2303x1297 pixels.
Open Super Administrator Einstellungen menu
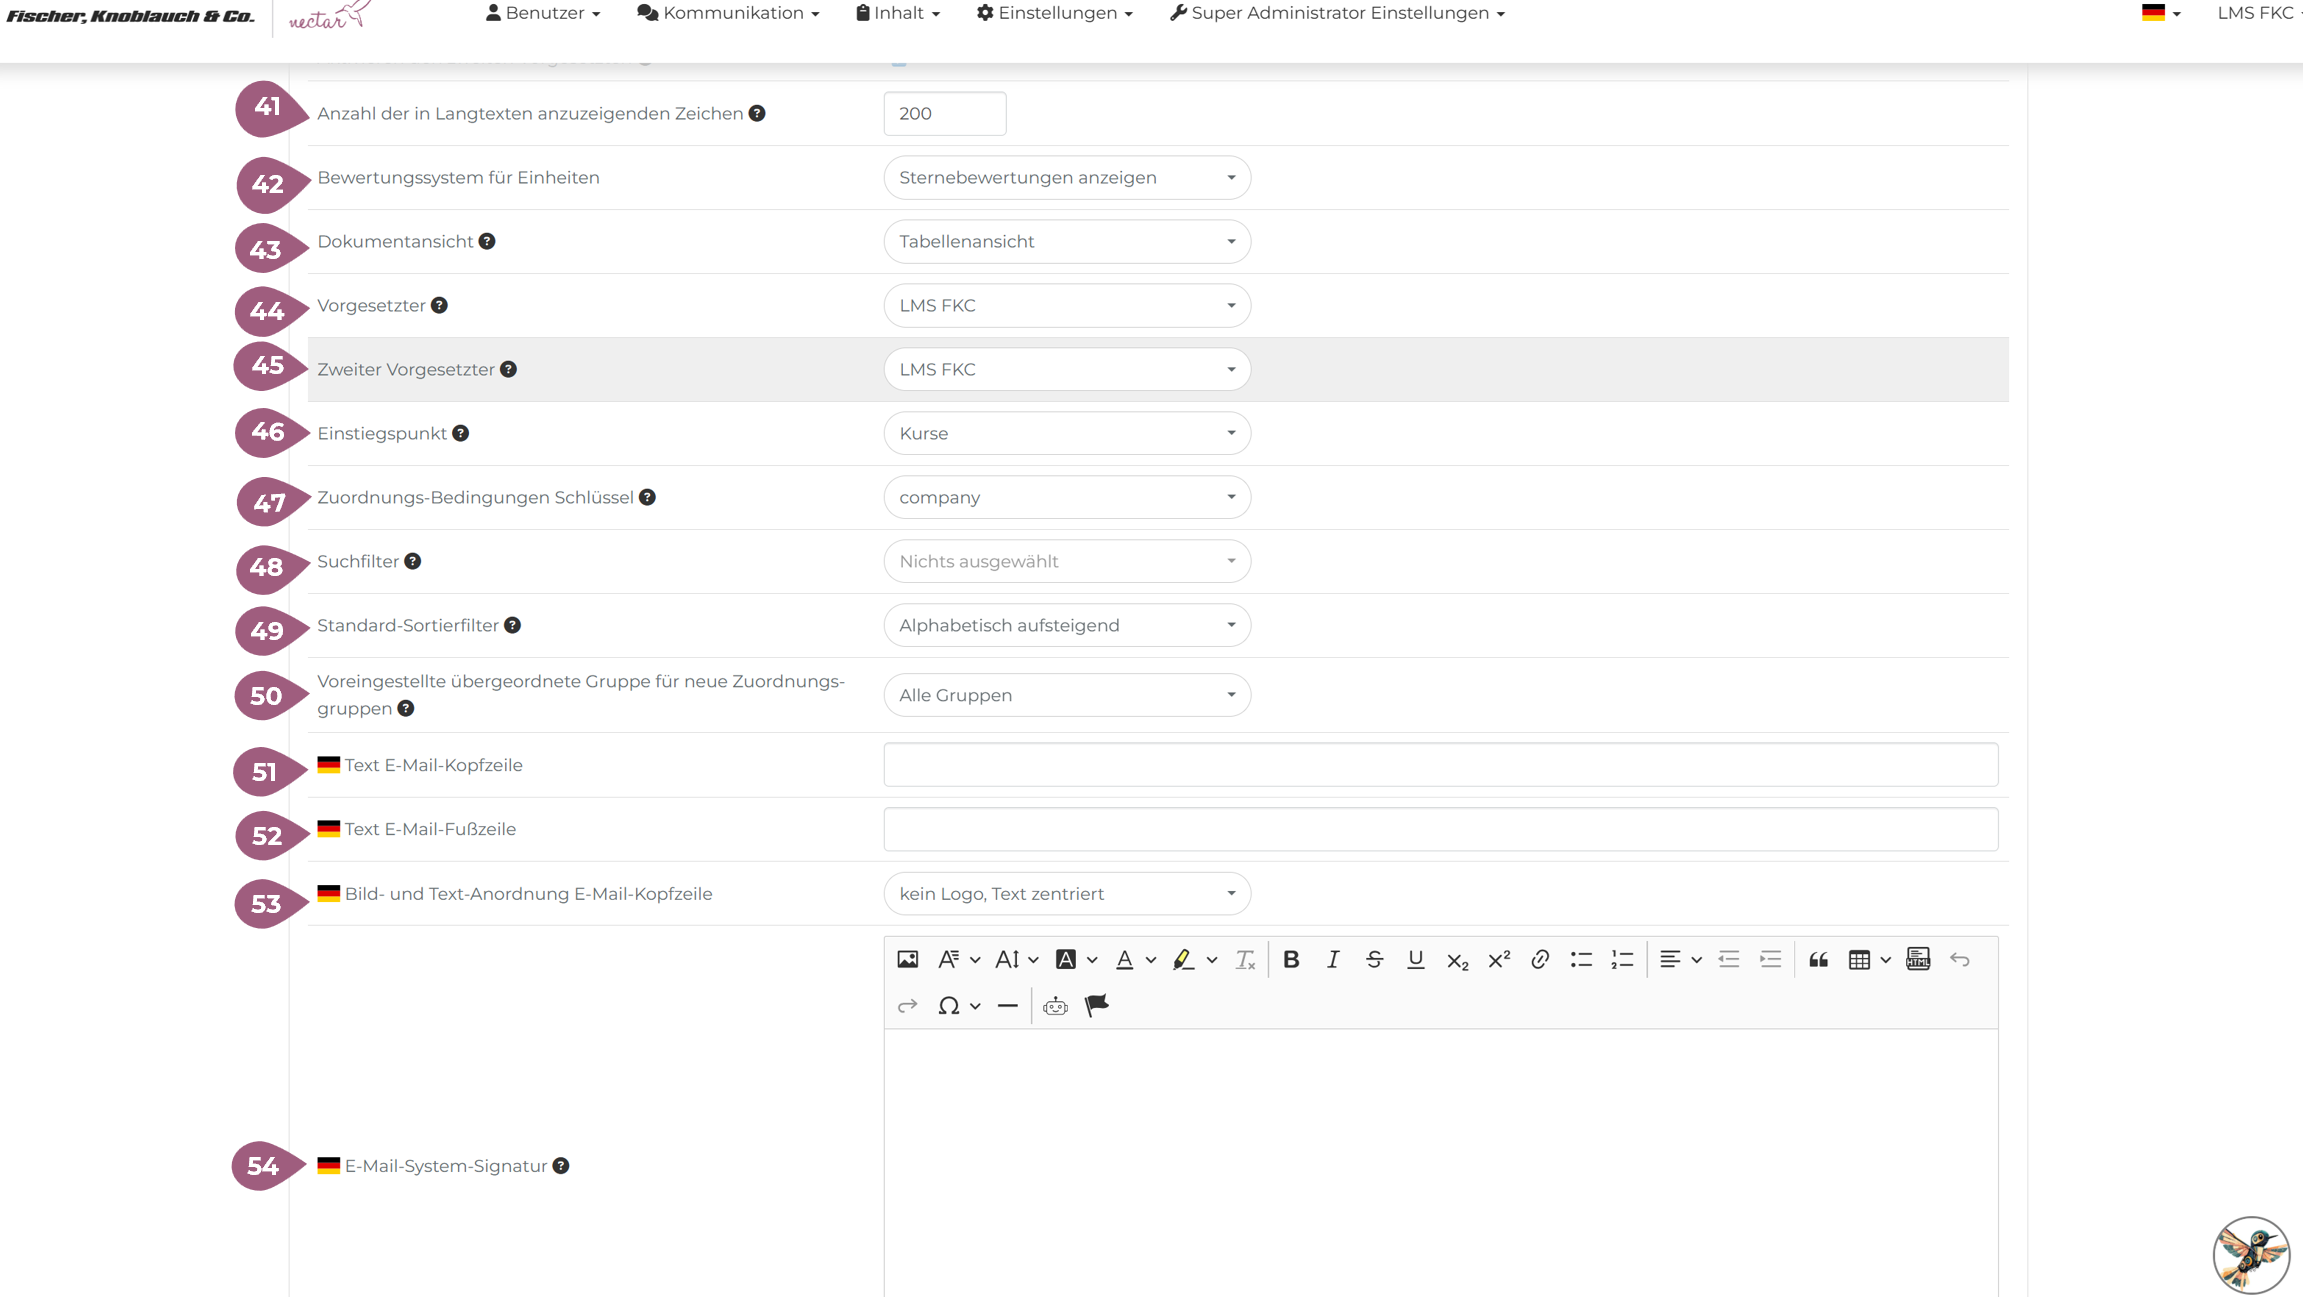[x=1337, y=13]
